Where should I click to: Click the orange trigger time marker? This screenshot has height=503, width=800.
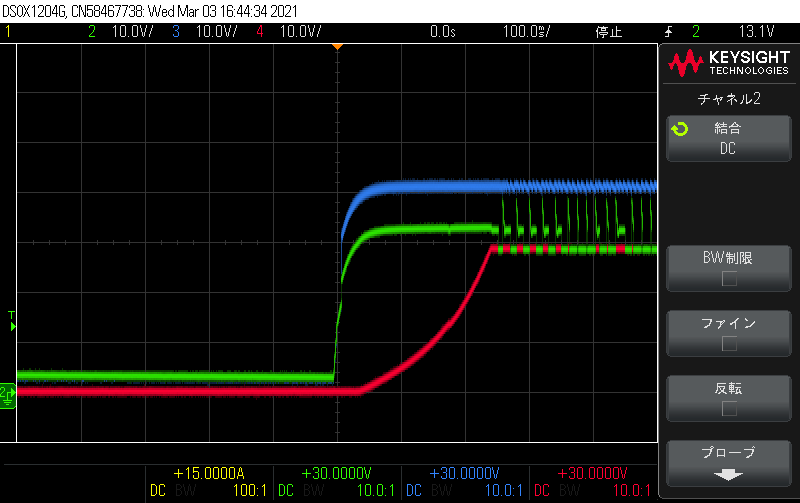click(x=337, y=47)
